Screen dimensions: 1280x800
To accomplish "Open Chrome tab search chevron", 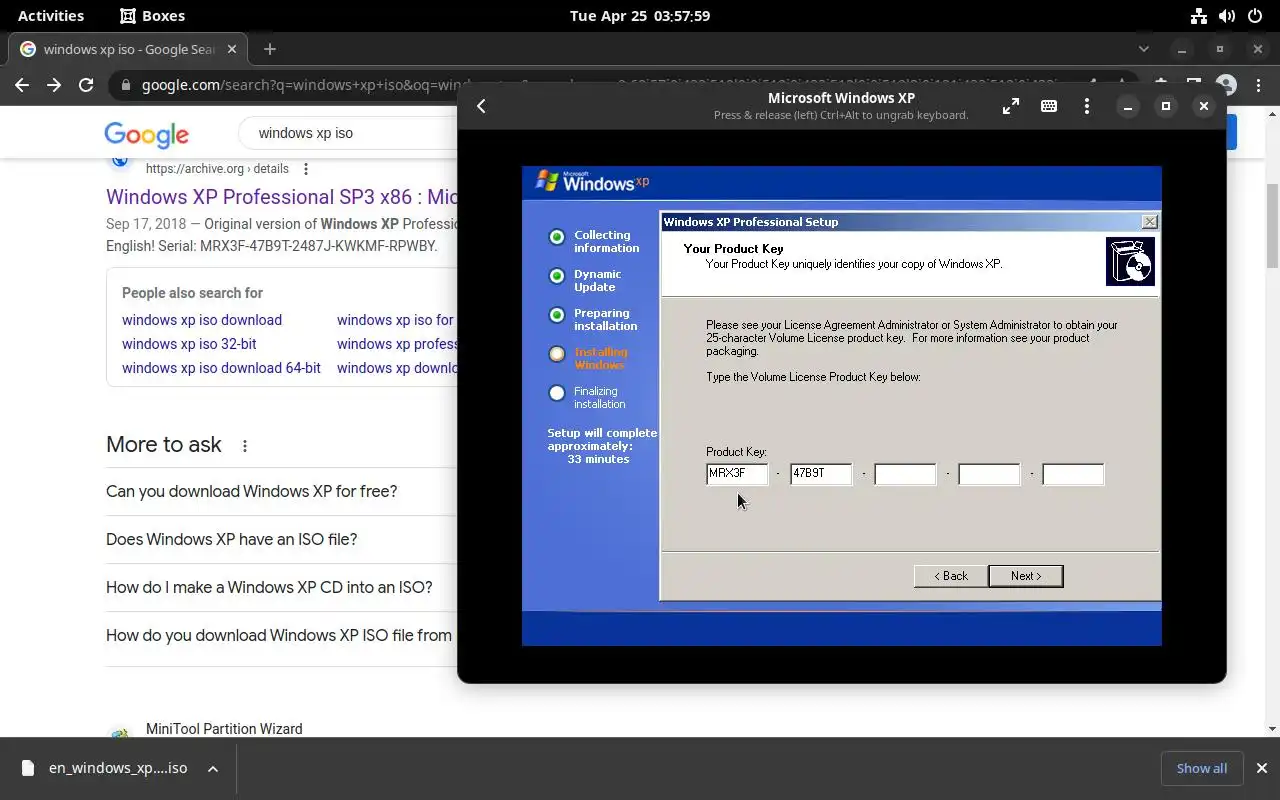I will pos(1144,49).
